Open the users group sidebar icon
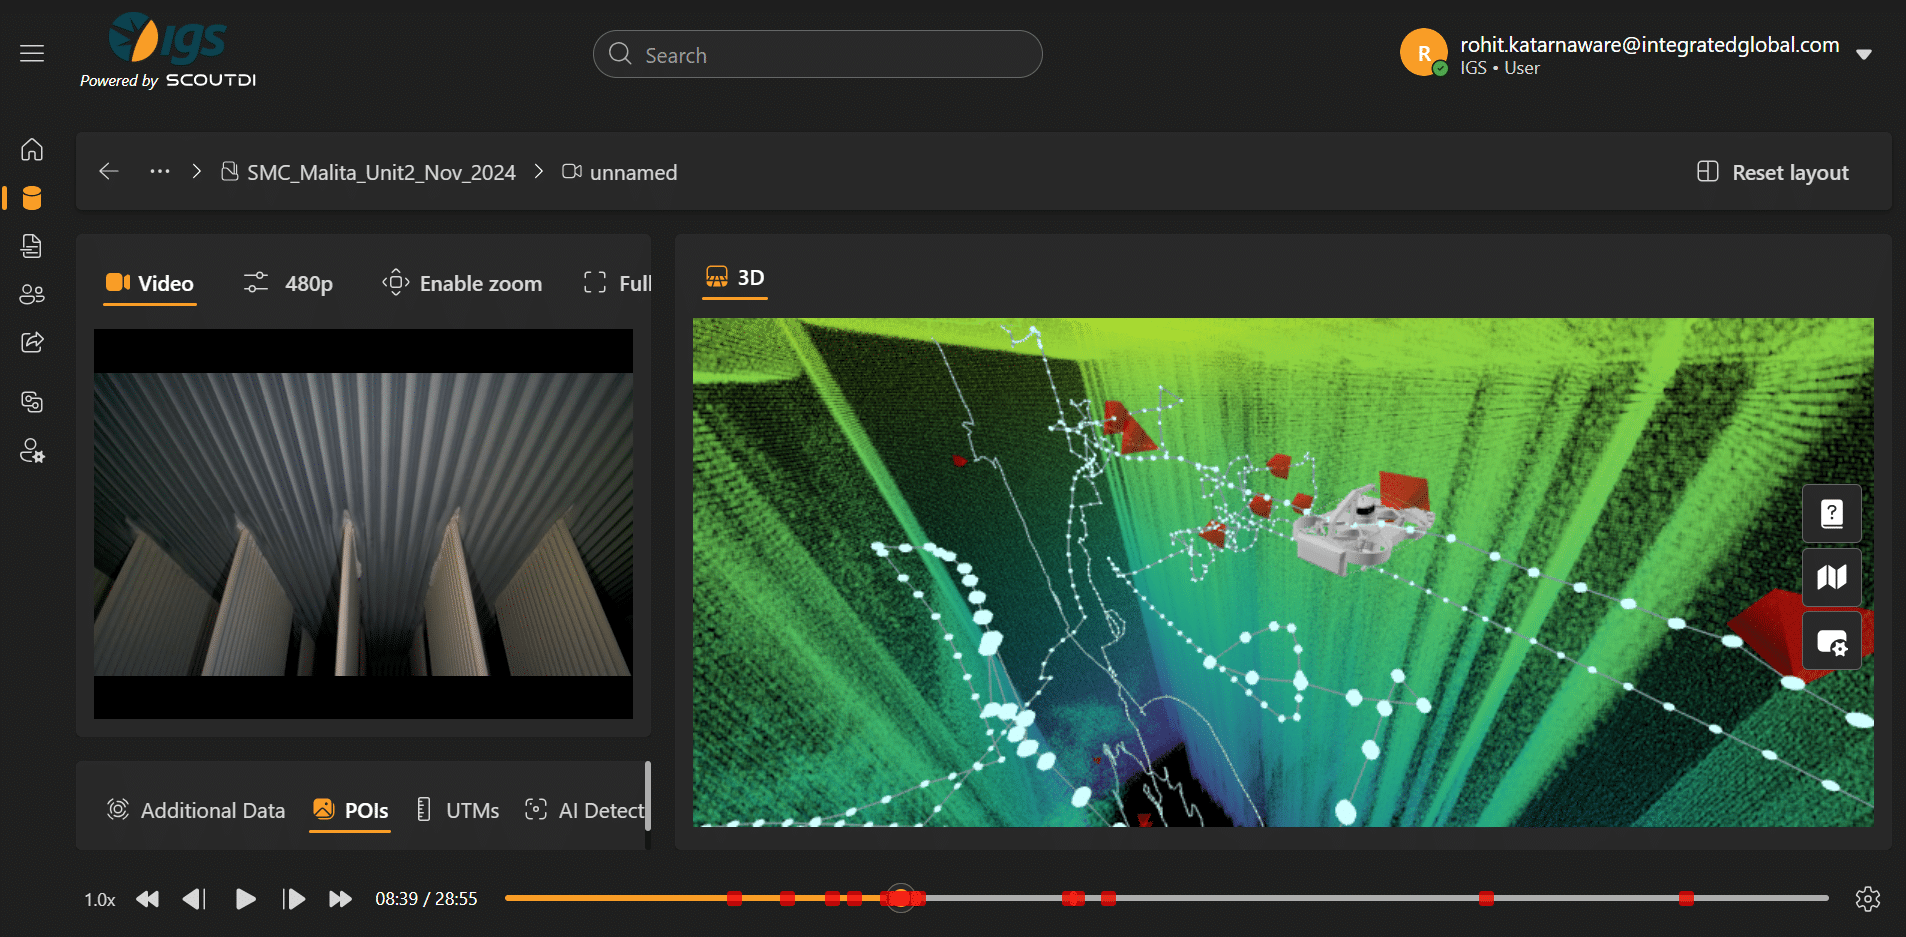1906x937 pixels. coord(32,294)
